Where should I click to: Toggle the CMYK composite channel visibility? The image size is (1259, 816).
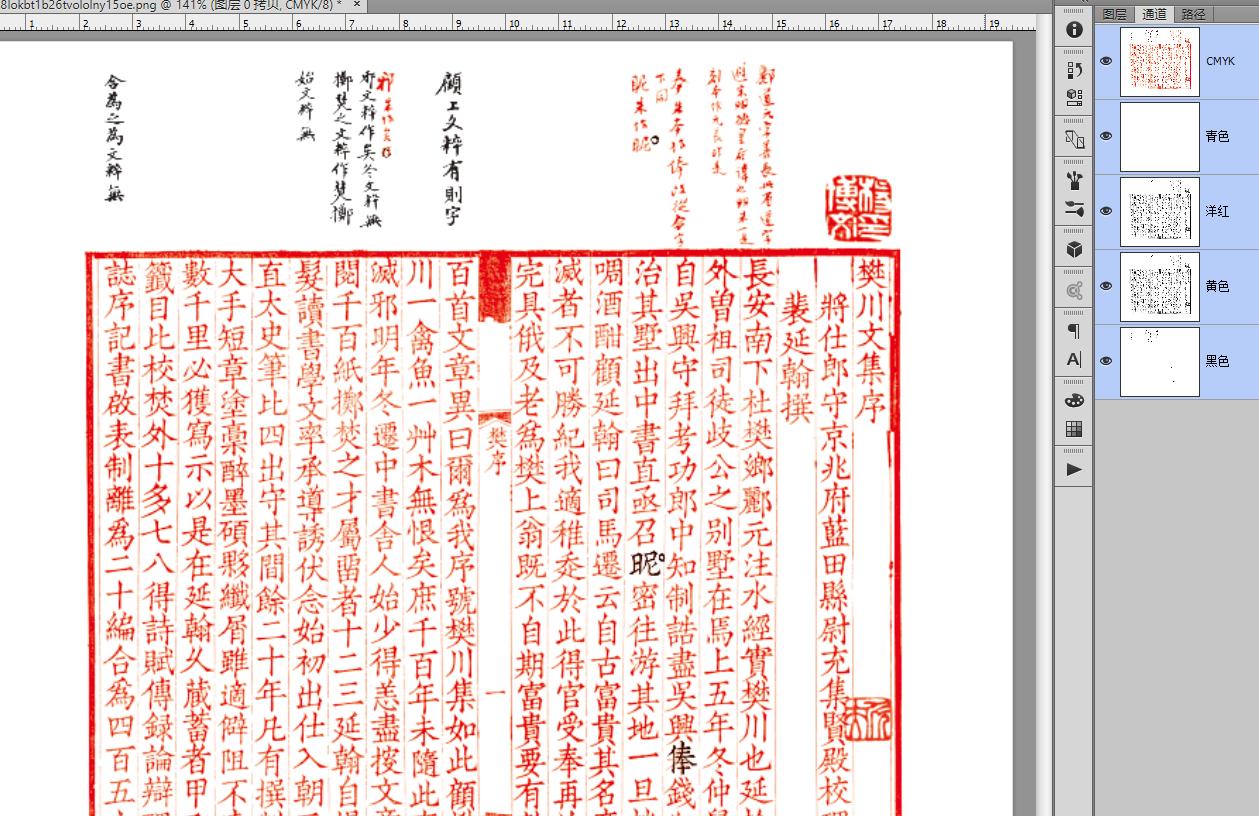pyautogui.click(x=1106, y=61)
